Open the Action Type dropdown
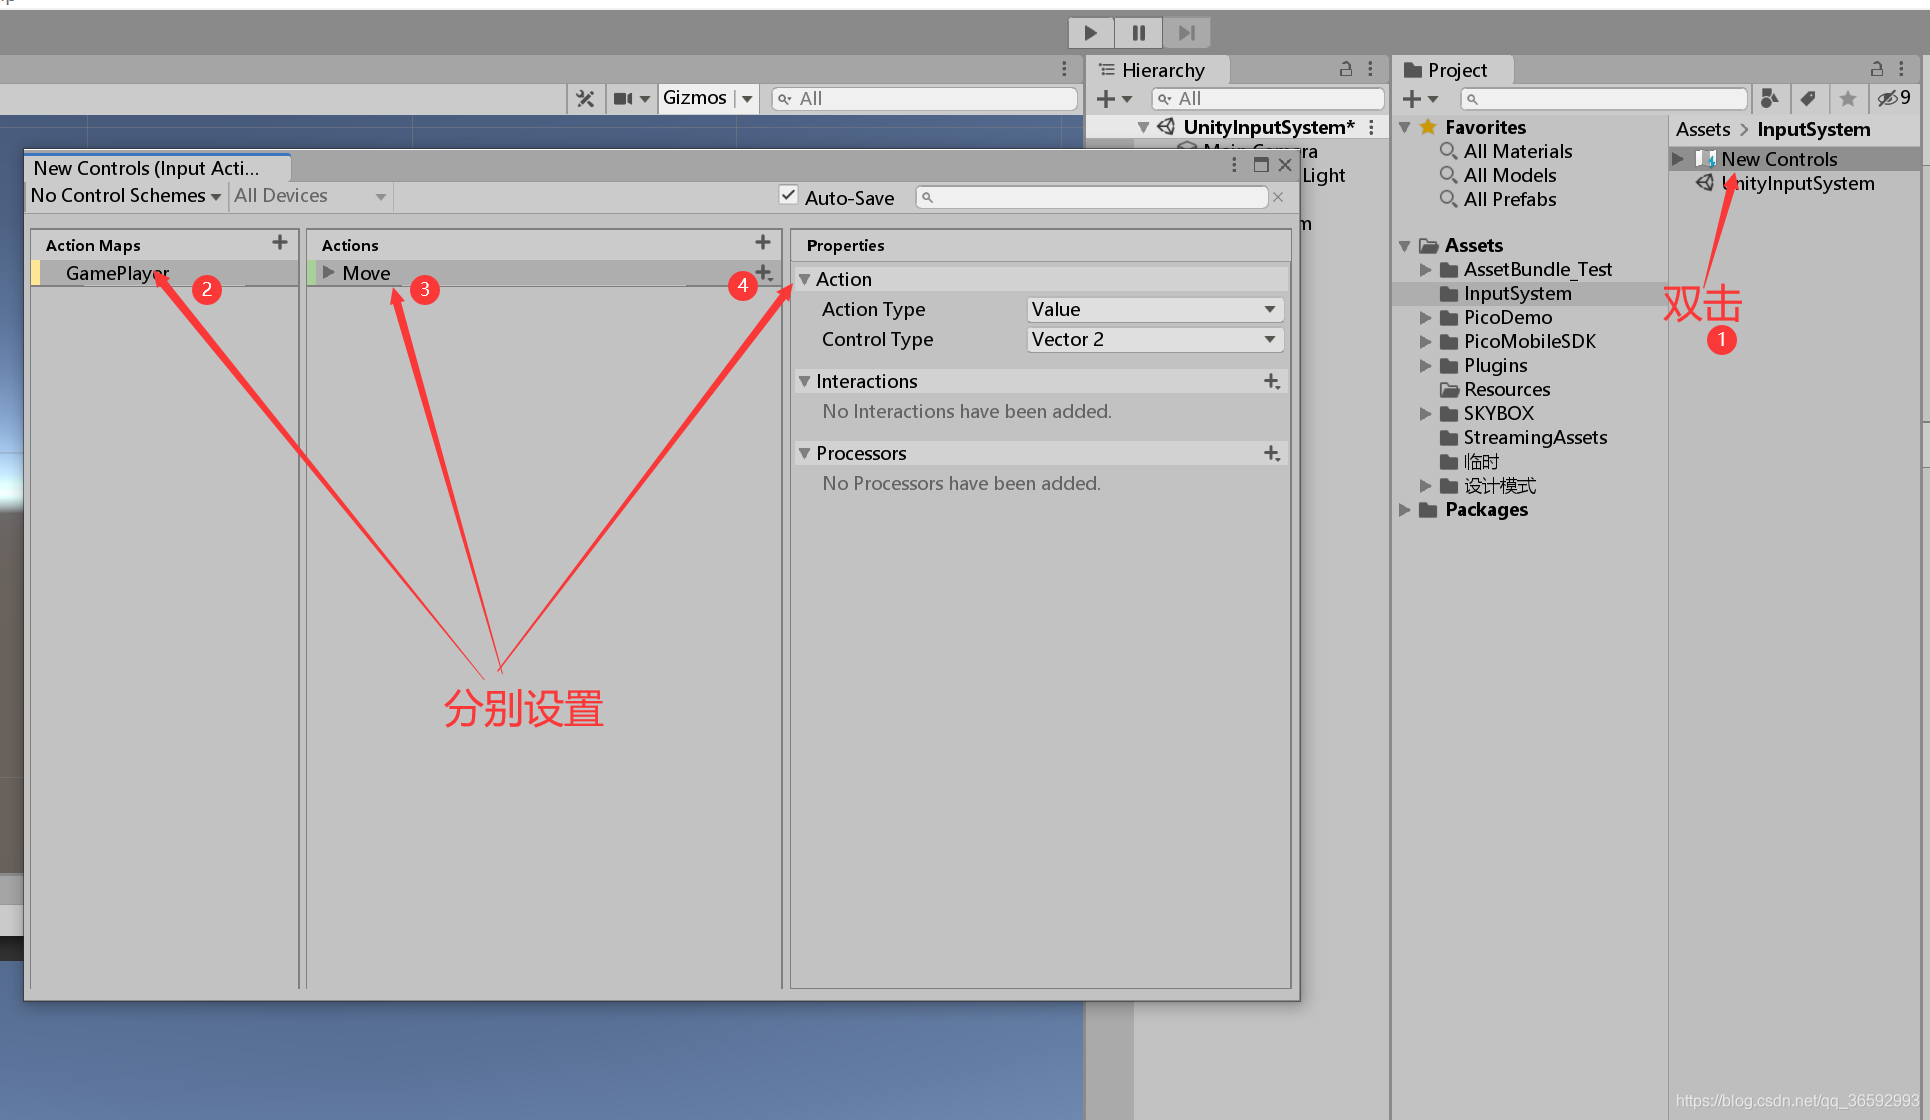1930x1120 pixels. point(1154,309)
